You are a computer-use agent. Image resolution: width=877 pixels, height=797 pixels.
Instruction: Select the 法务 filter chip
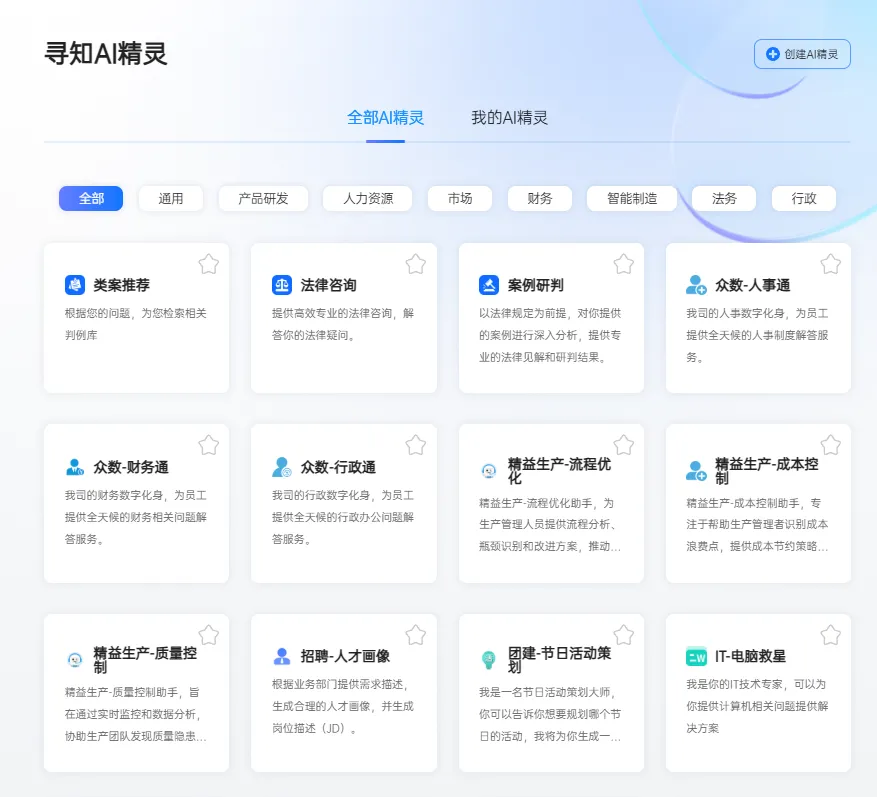click(724, 198)
